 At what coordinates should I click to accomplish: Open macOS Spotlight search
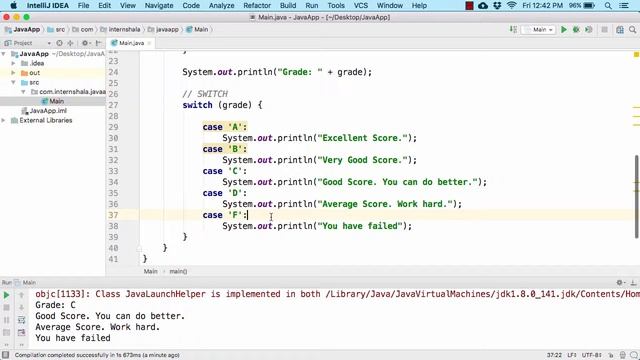click(x=608, y=6)
